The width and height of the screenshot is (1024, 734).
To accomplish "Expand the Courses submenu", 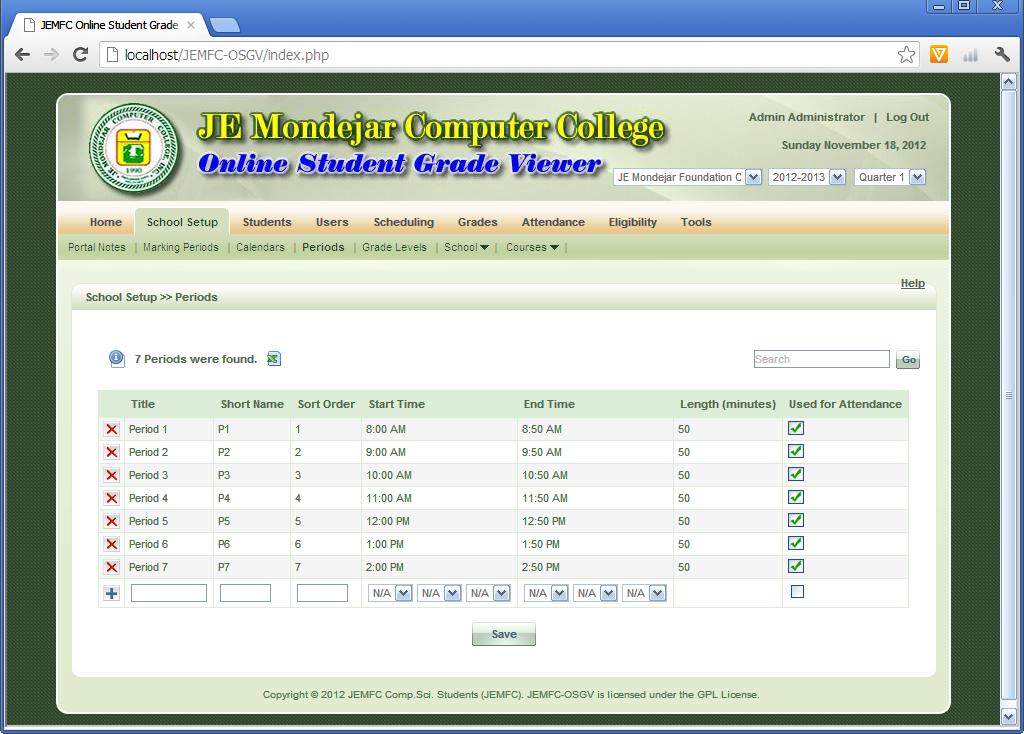I will point(532,247).
